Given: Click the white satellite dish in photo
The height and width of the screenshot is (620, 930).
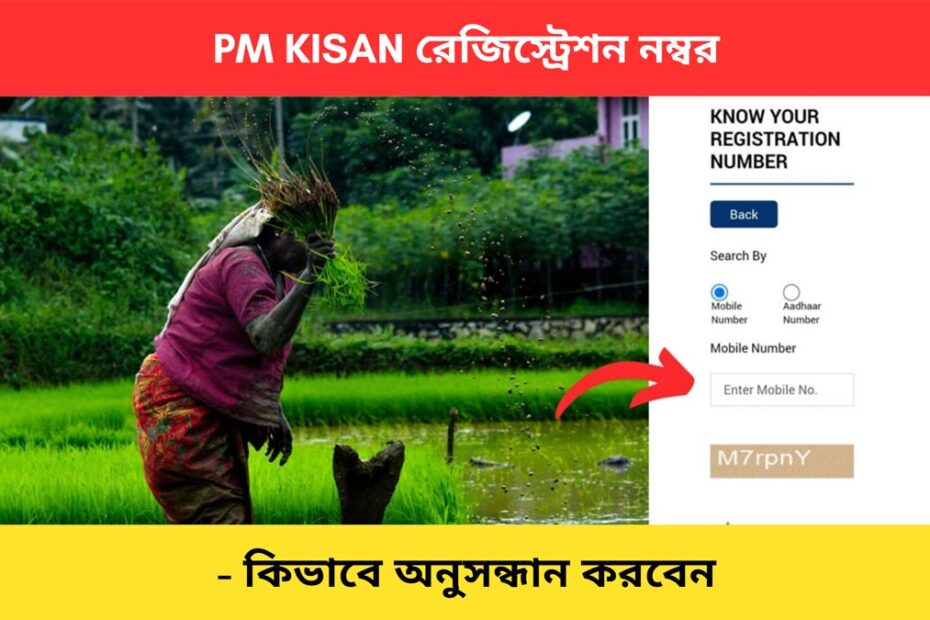Looking at the screenshot, I should [x=519, y=122].
